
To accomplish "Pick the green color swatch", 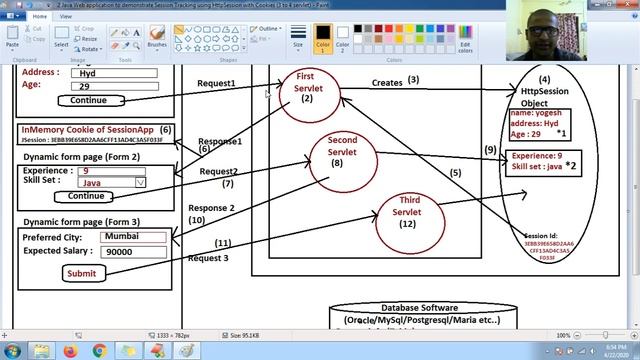I will 420,29.
